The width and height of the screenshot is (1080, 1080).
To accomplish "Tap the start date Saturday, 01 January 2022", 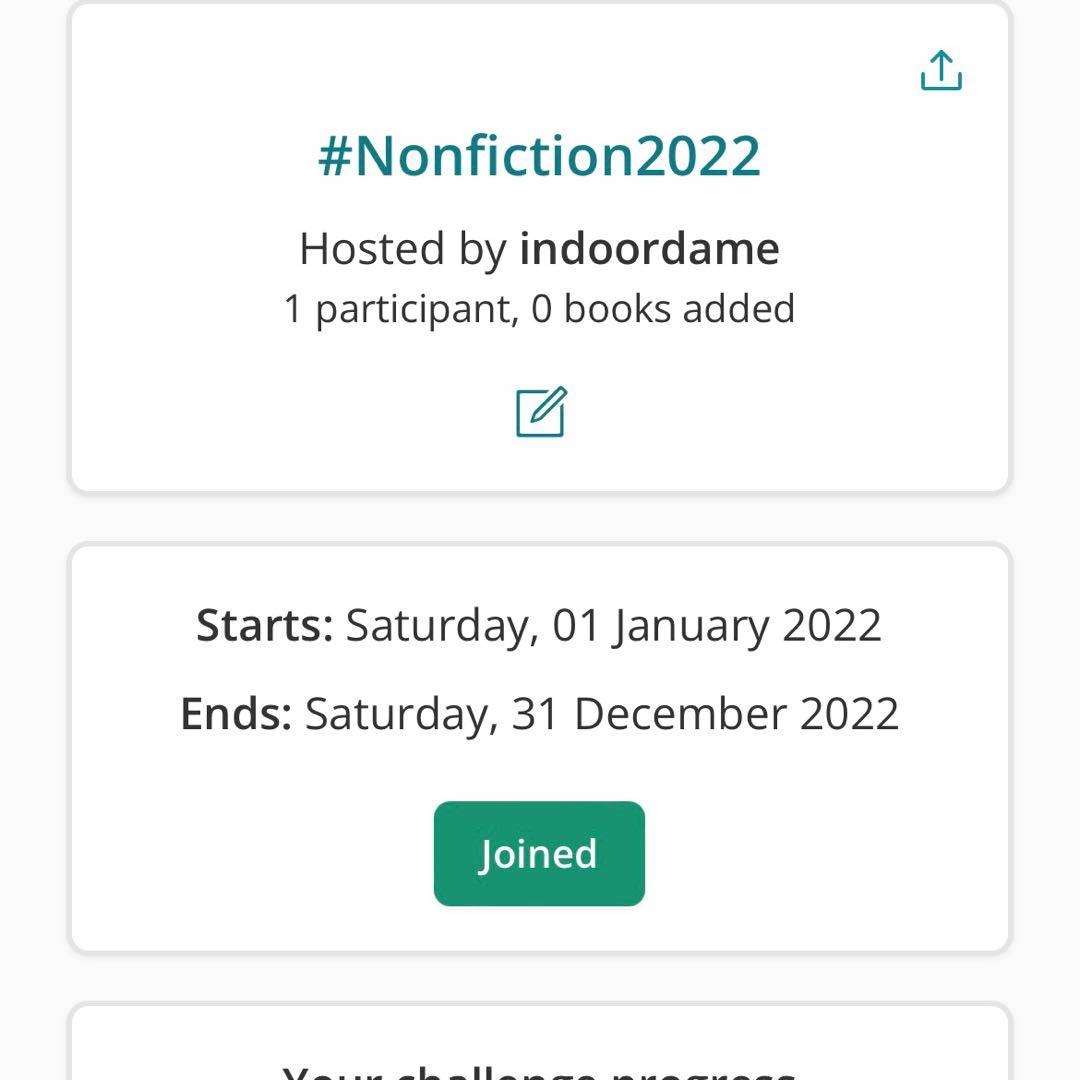I will (x=613, y=626).
